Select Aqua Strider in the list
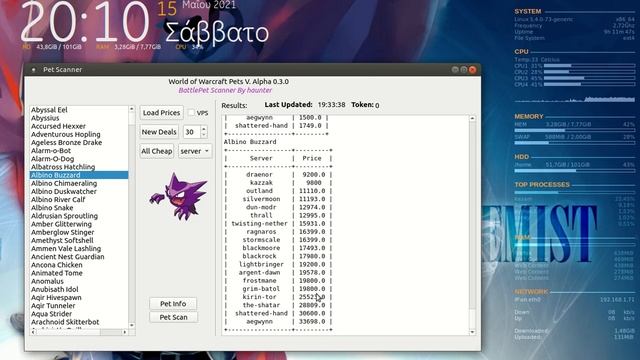Viewport: 640px width, 360px height. point(79,314)
